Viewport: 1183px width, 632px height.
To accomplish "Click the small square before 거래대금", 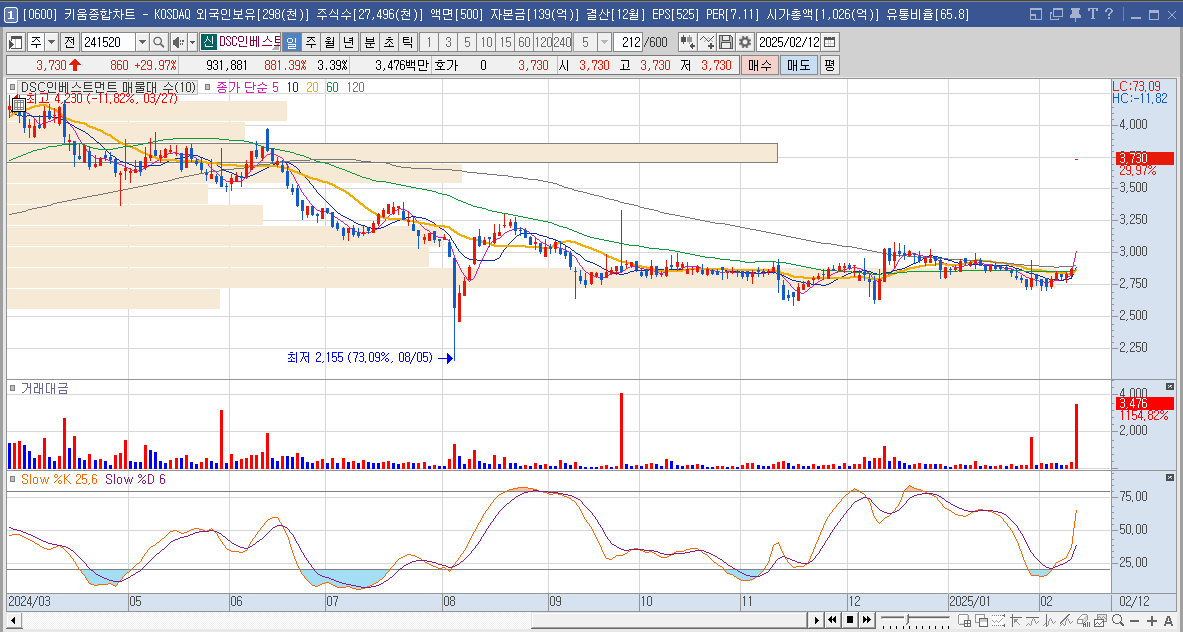I will click(x=13, y=388).
